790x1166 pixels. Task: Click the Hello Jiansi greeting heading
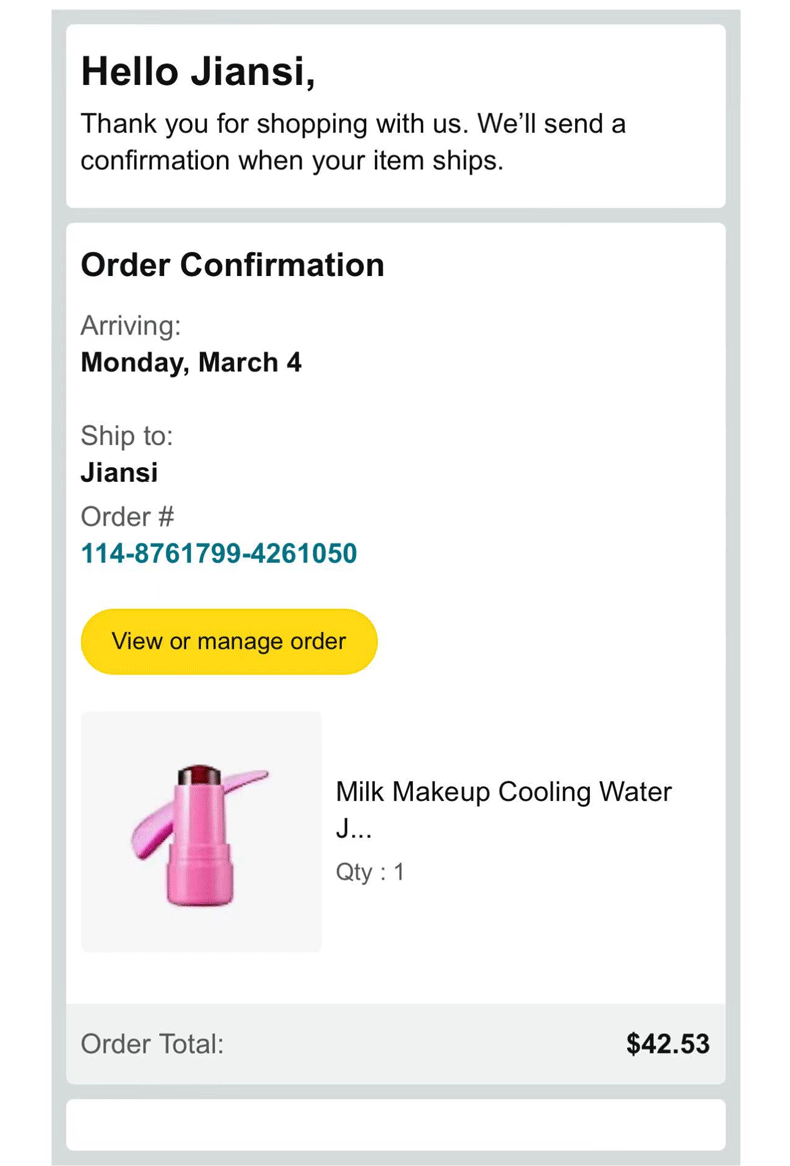pos(197,71)
